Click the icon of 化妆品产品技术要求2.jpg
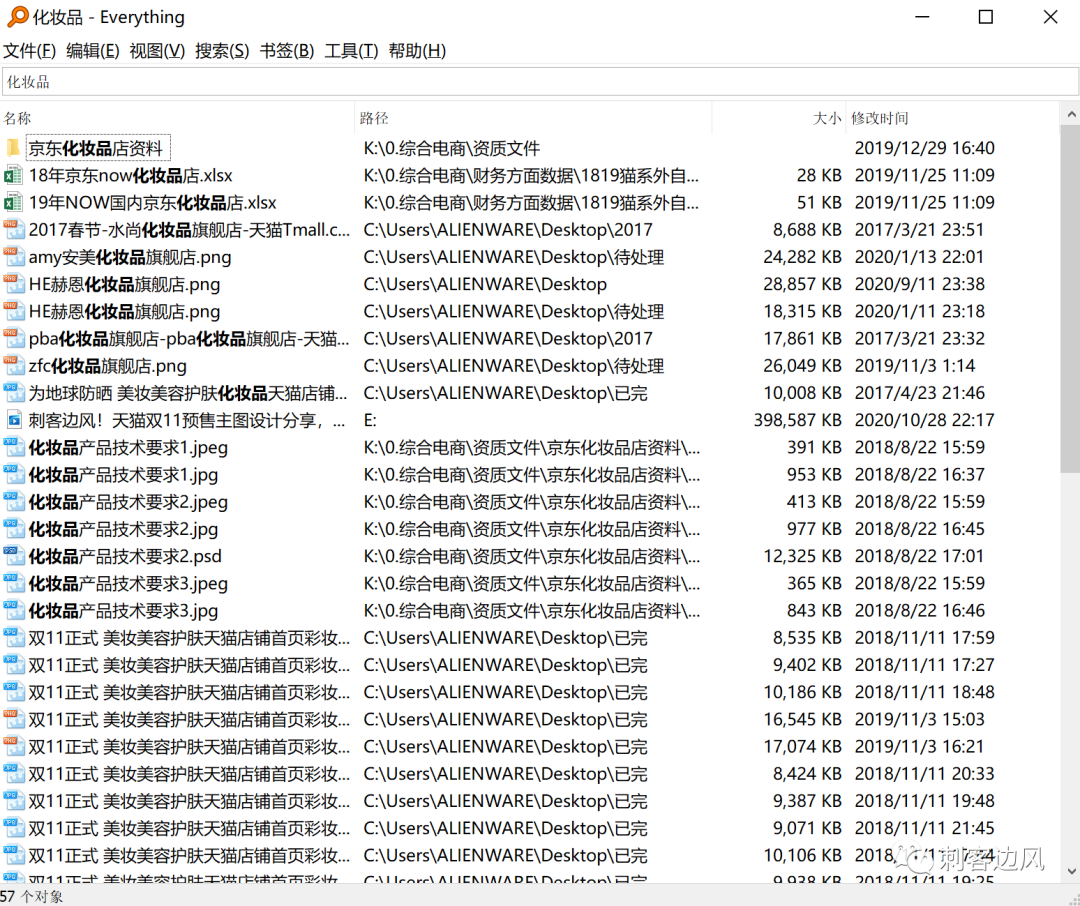The image size is (1080, 906). pyautogui.click(x=13, y=529)
